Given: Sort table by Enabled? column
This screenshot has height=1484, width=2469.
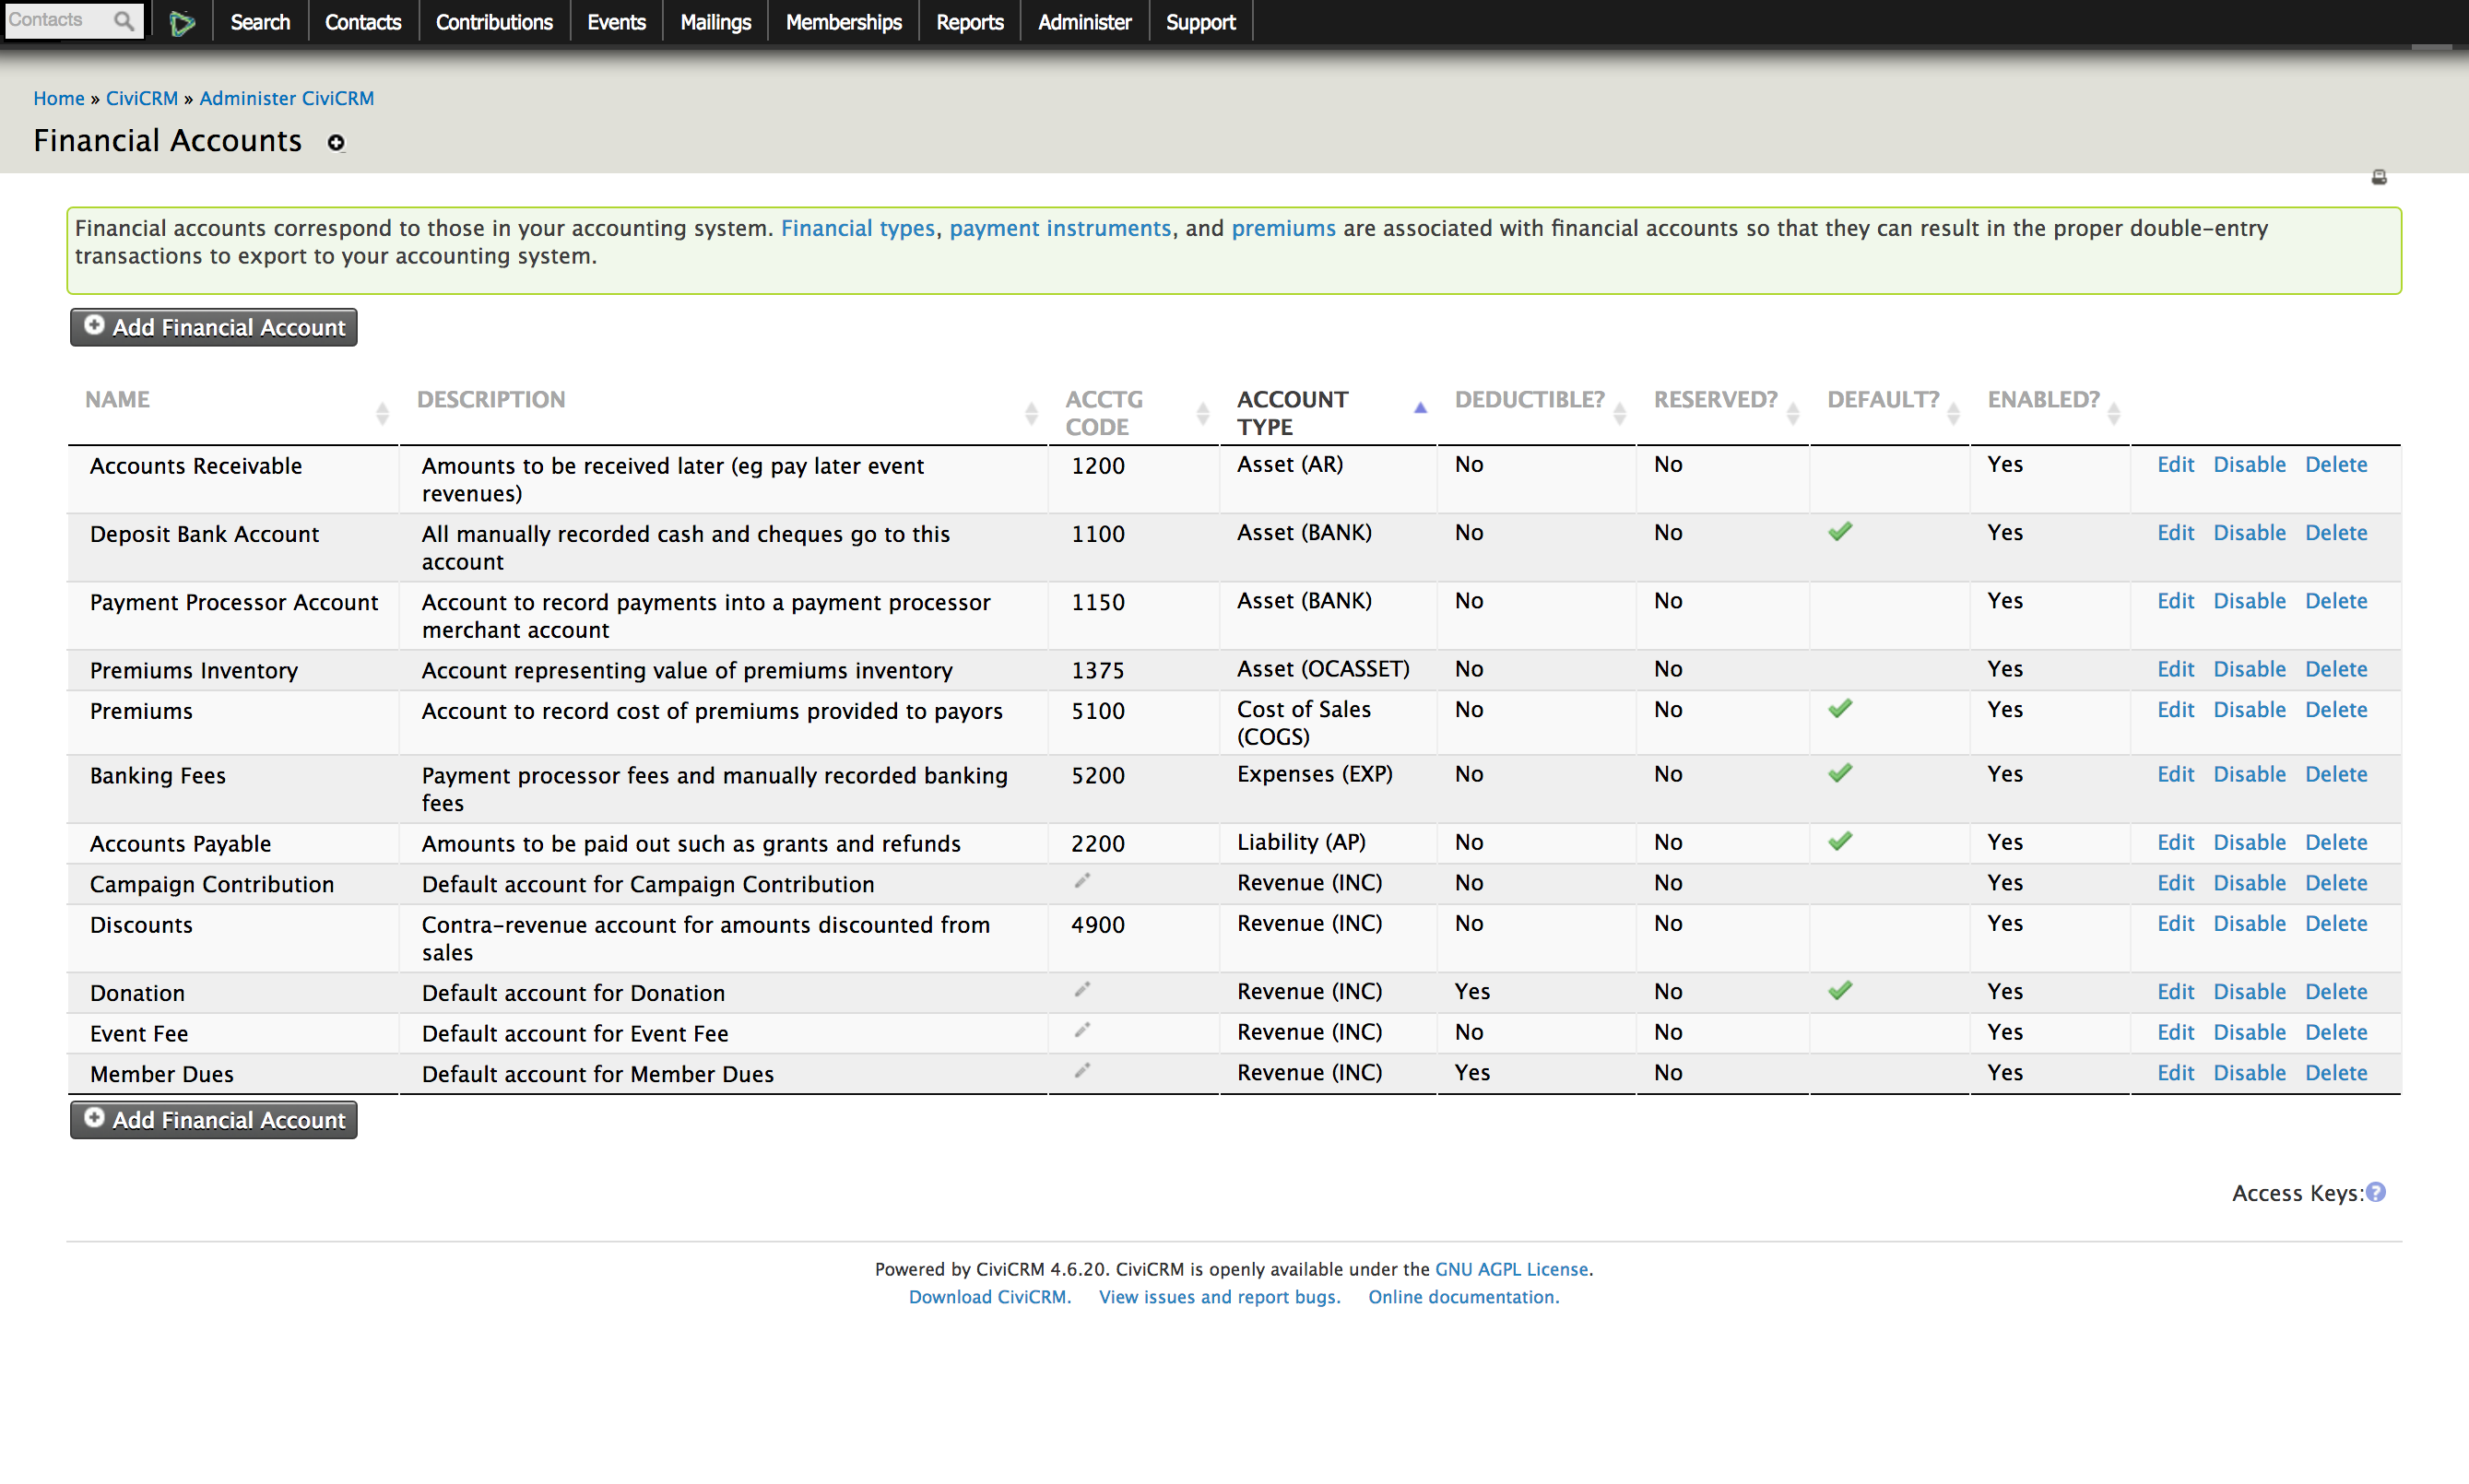Looking at the screenshot, I should pos(2049,412).
